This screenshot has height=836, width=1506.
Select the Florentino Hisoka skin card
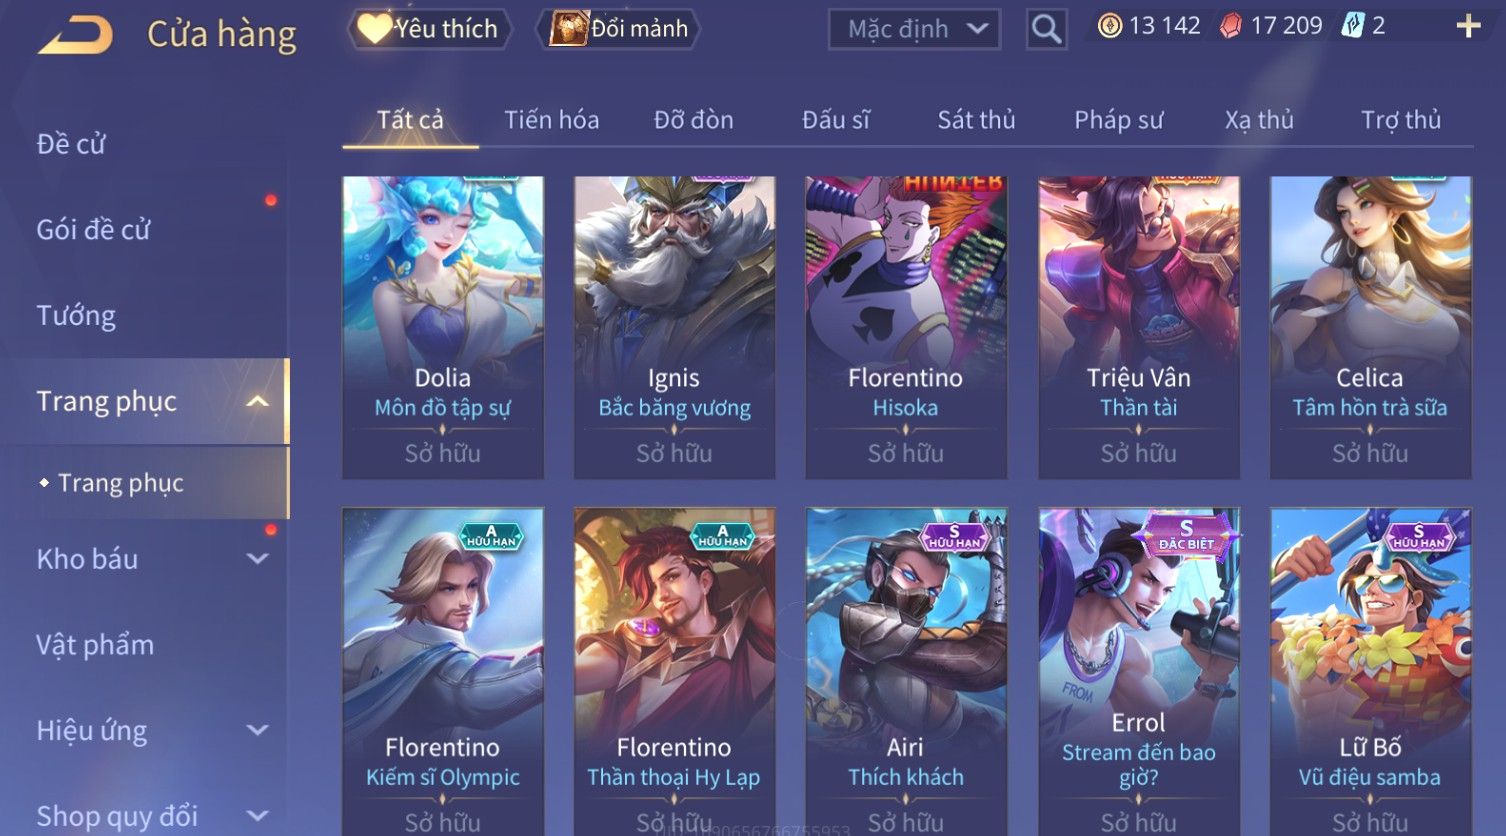pos(906,327)
